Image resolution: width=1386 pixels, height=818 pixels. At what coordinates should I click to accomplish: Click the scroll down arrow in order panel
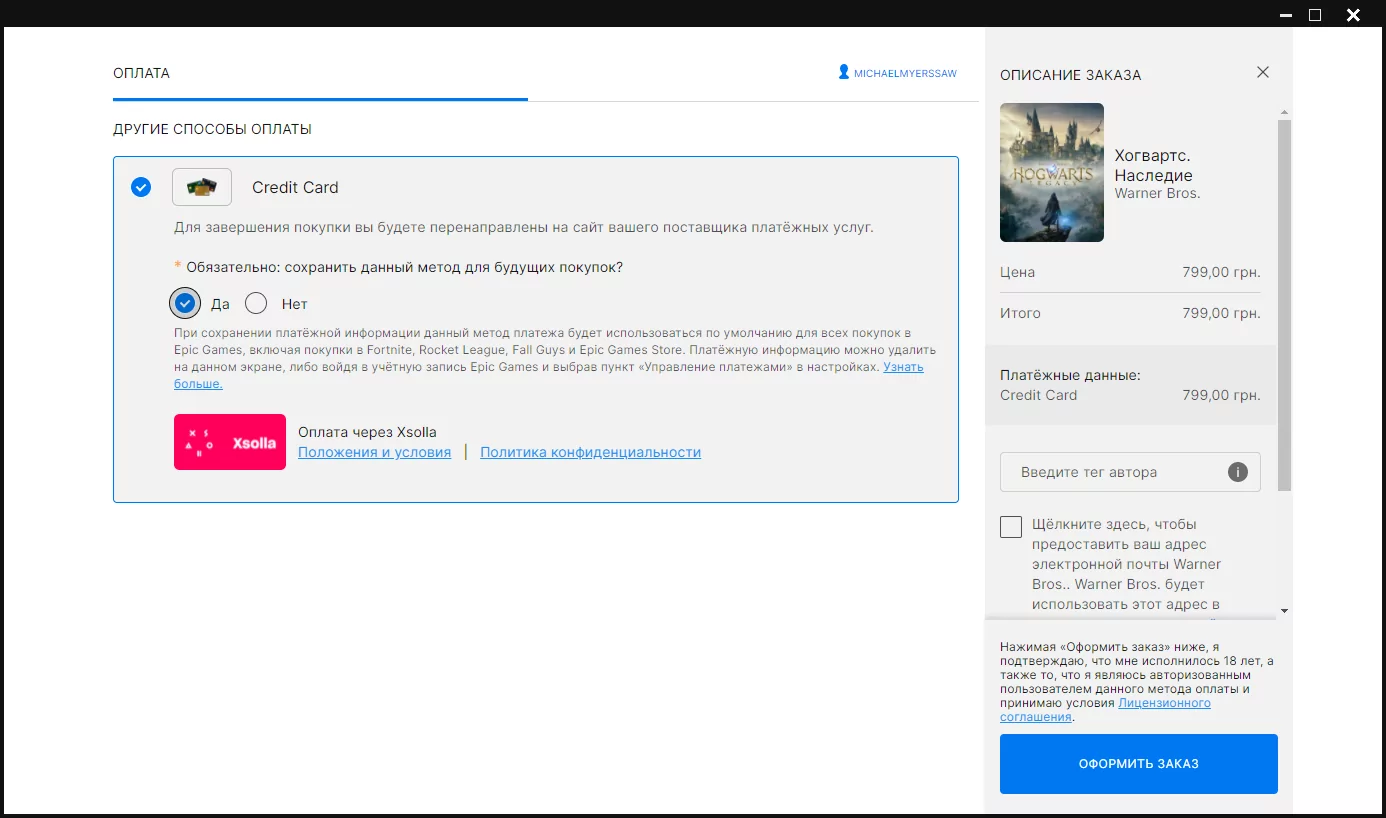(1284, 610)
